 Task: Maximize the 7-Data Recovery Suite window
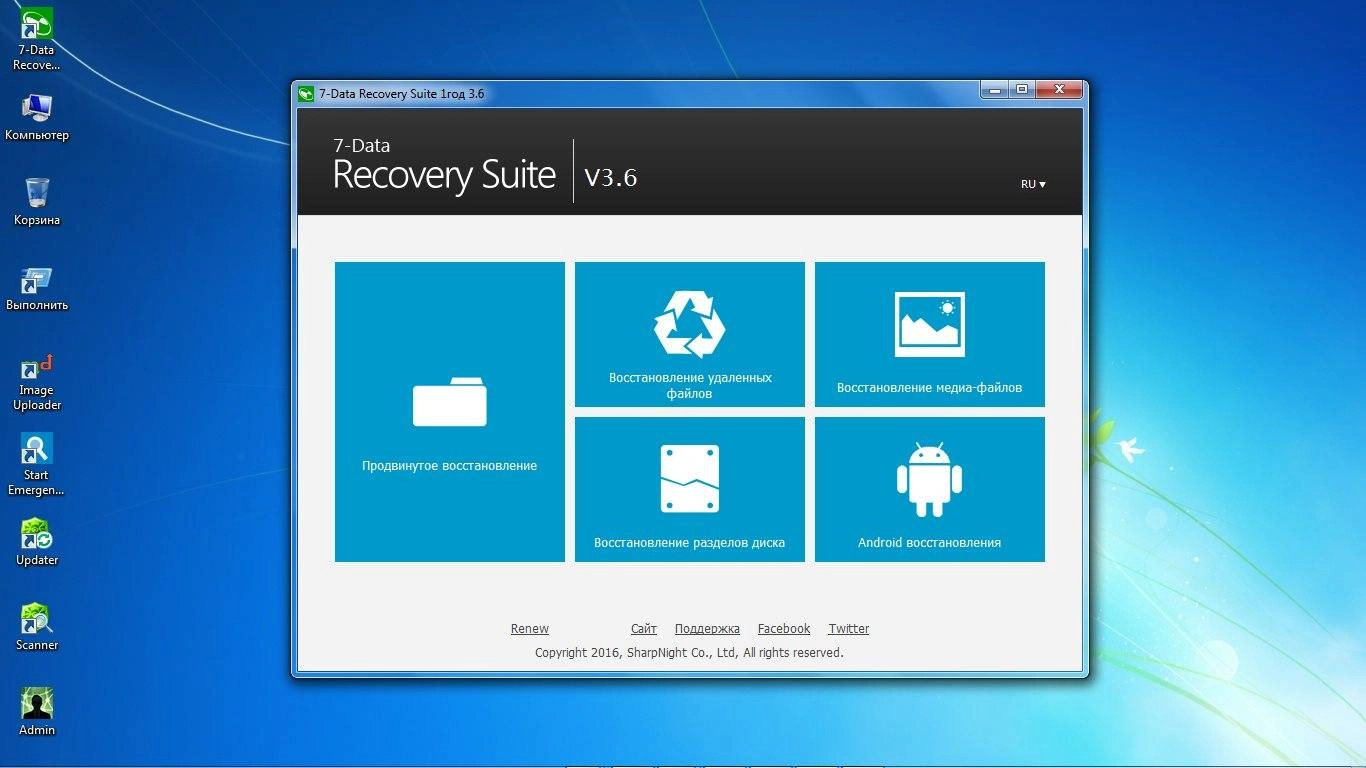click(1022, 90)
